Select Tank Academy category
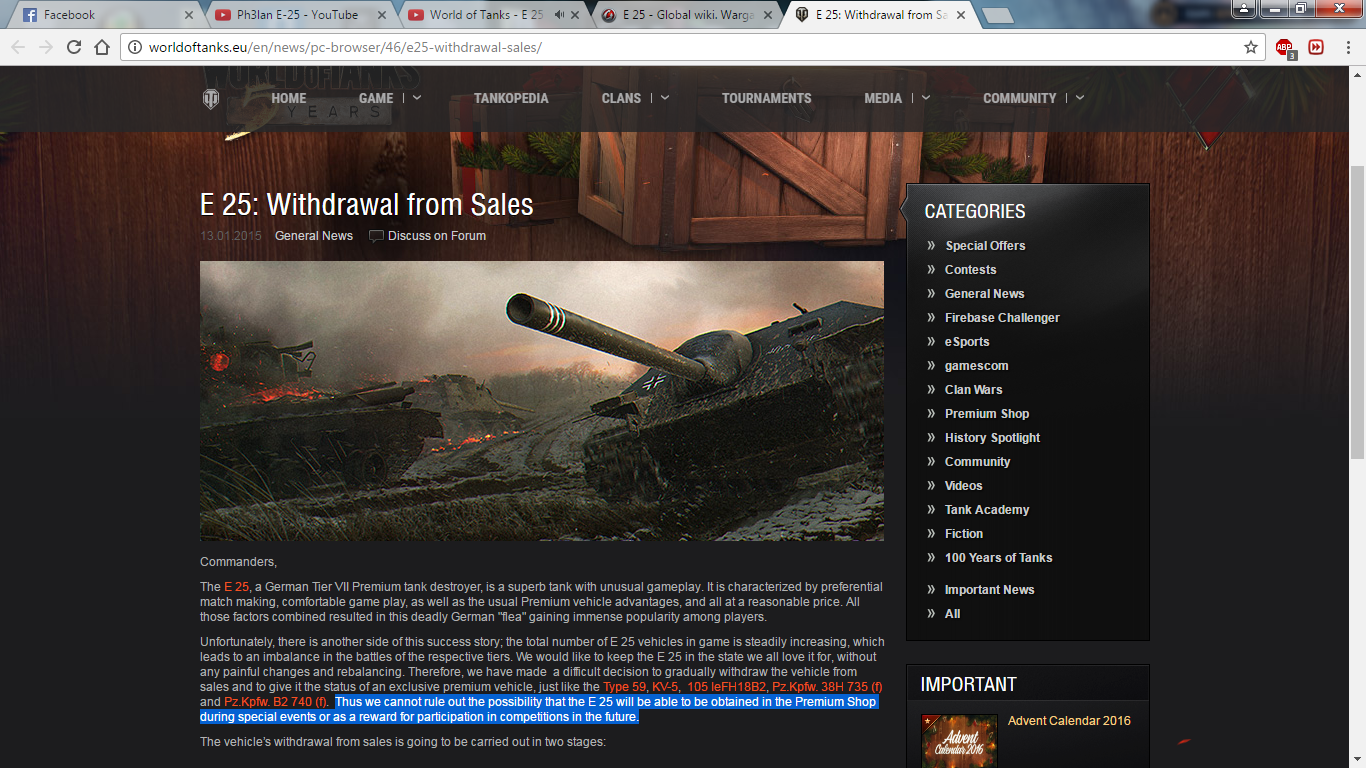The width and height of the screenshot is (1366, 768). click(987, 510)
